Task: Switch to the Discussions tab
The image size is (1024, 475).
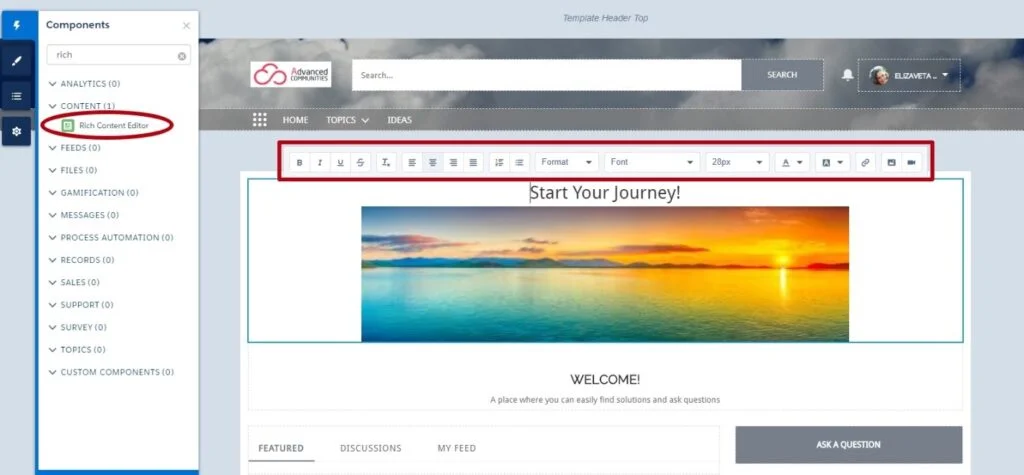Action: tap(370, 448)
